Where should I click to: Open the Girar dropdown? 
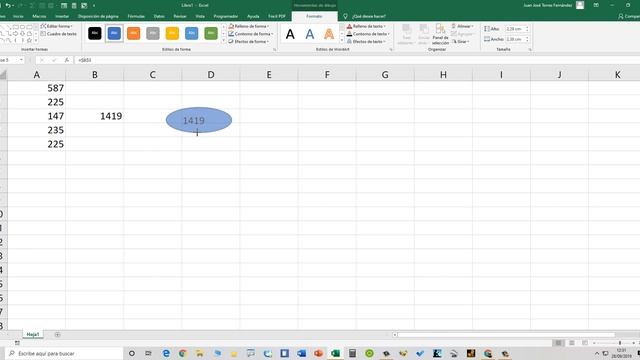pos(460,42)
